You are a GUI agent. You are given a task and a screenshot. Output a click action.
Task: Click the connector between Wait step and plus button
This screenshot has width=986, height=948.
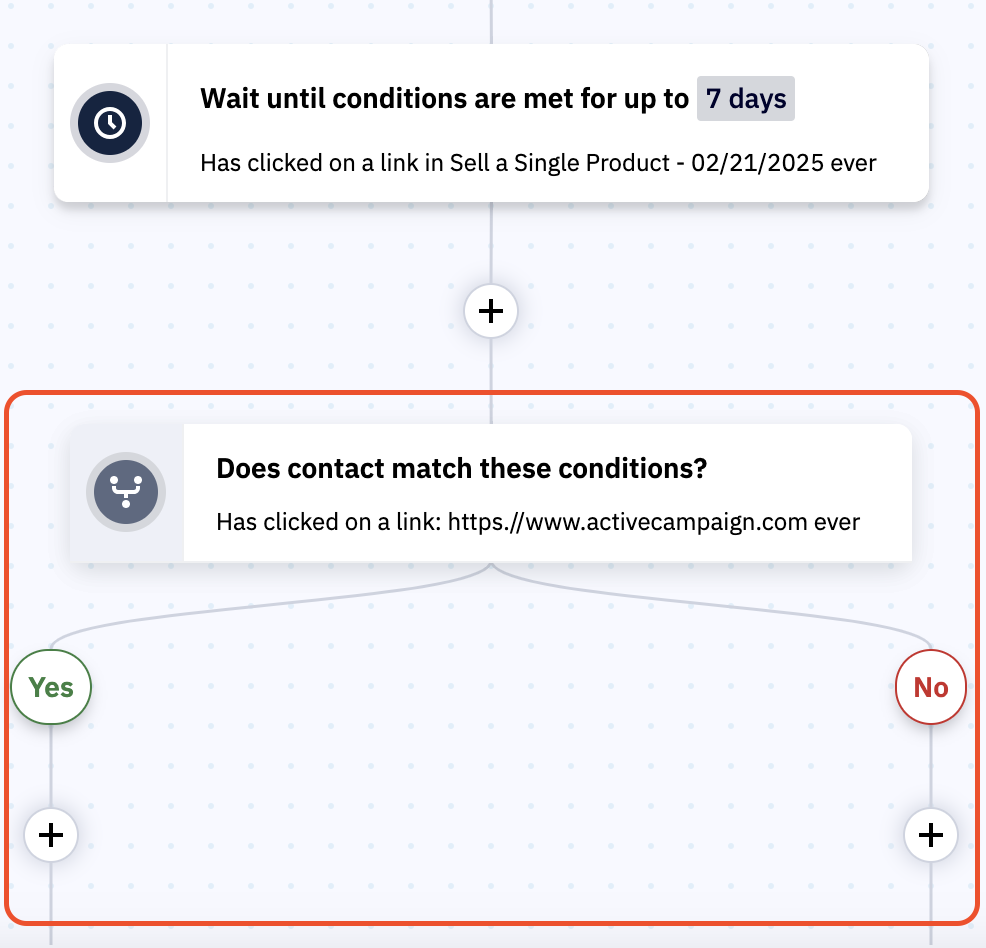point(491,245)
